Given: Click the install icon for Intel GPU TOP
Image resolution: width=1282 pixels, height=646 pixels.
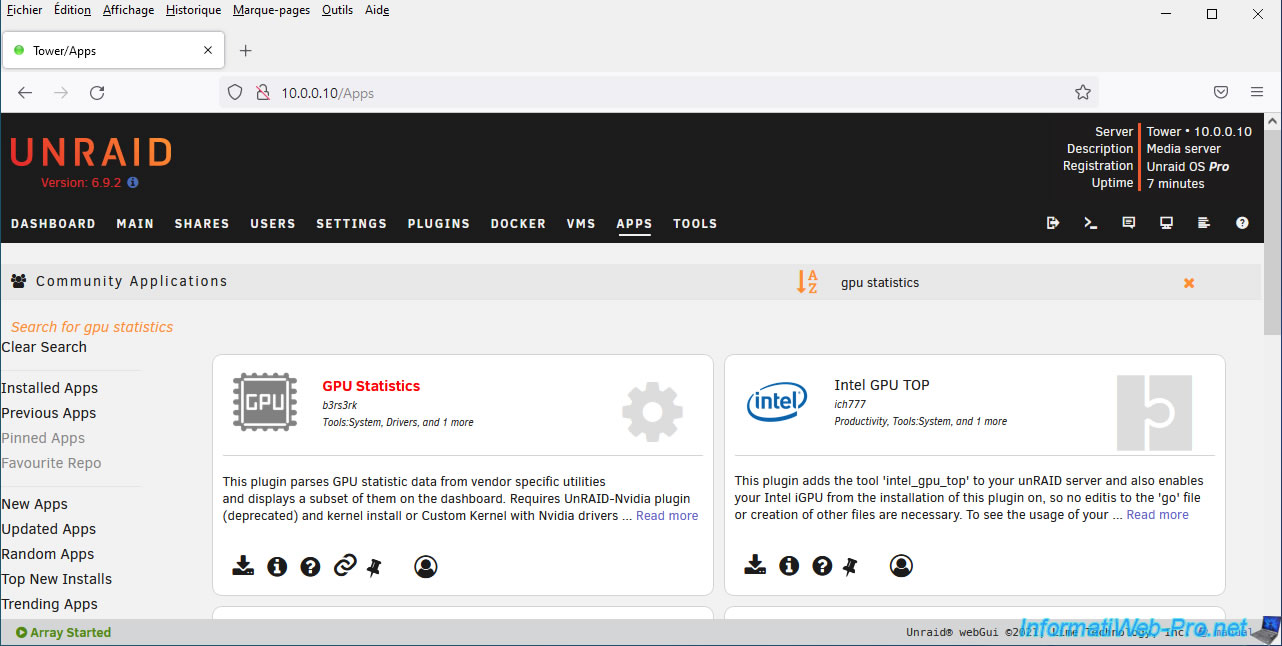Looking at the screenshot, I should [x=755, y=566].
